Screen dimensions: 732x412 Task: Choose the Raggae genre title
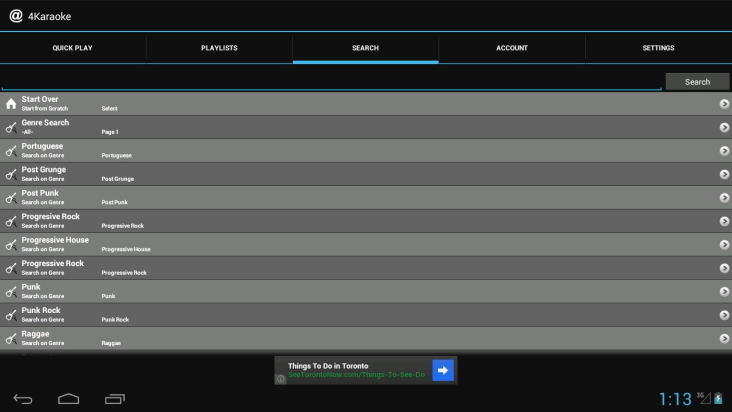tap(35, 334)
